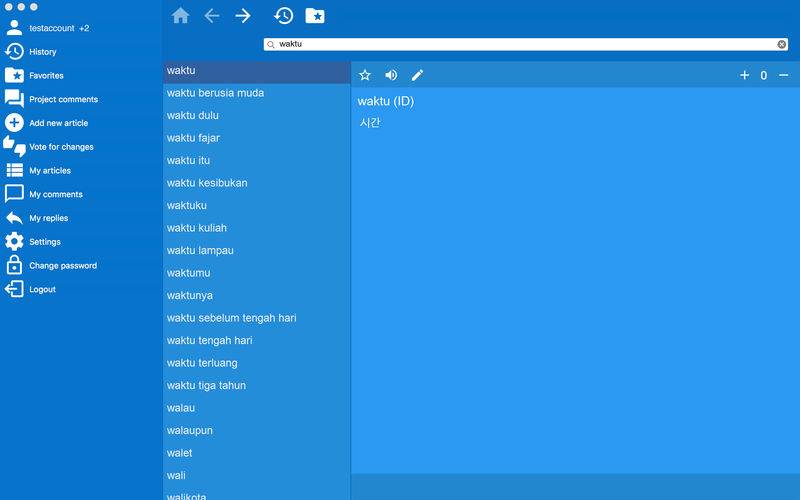The height and width of the screenshot is (500, 800).
Task: Click the magnifier icon in search bar
Action: pyautogui.click(x=271, y=44)
